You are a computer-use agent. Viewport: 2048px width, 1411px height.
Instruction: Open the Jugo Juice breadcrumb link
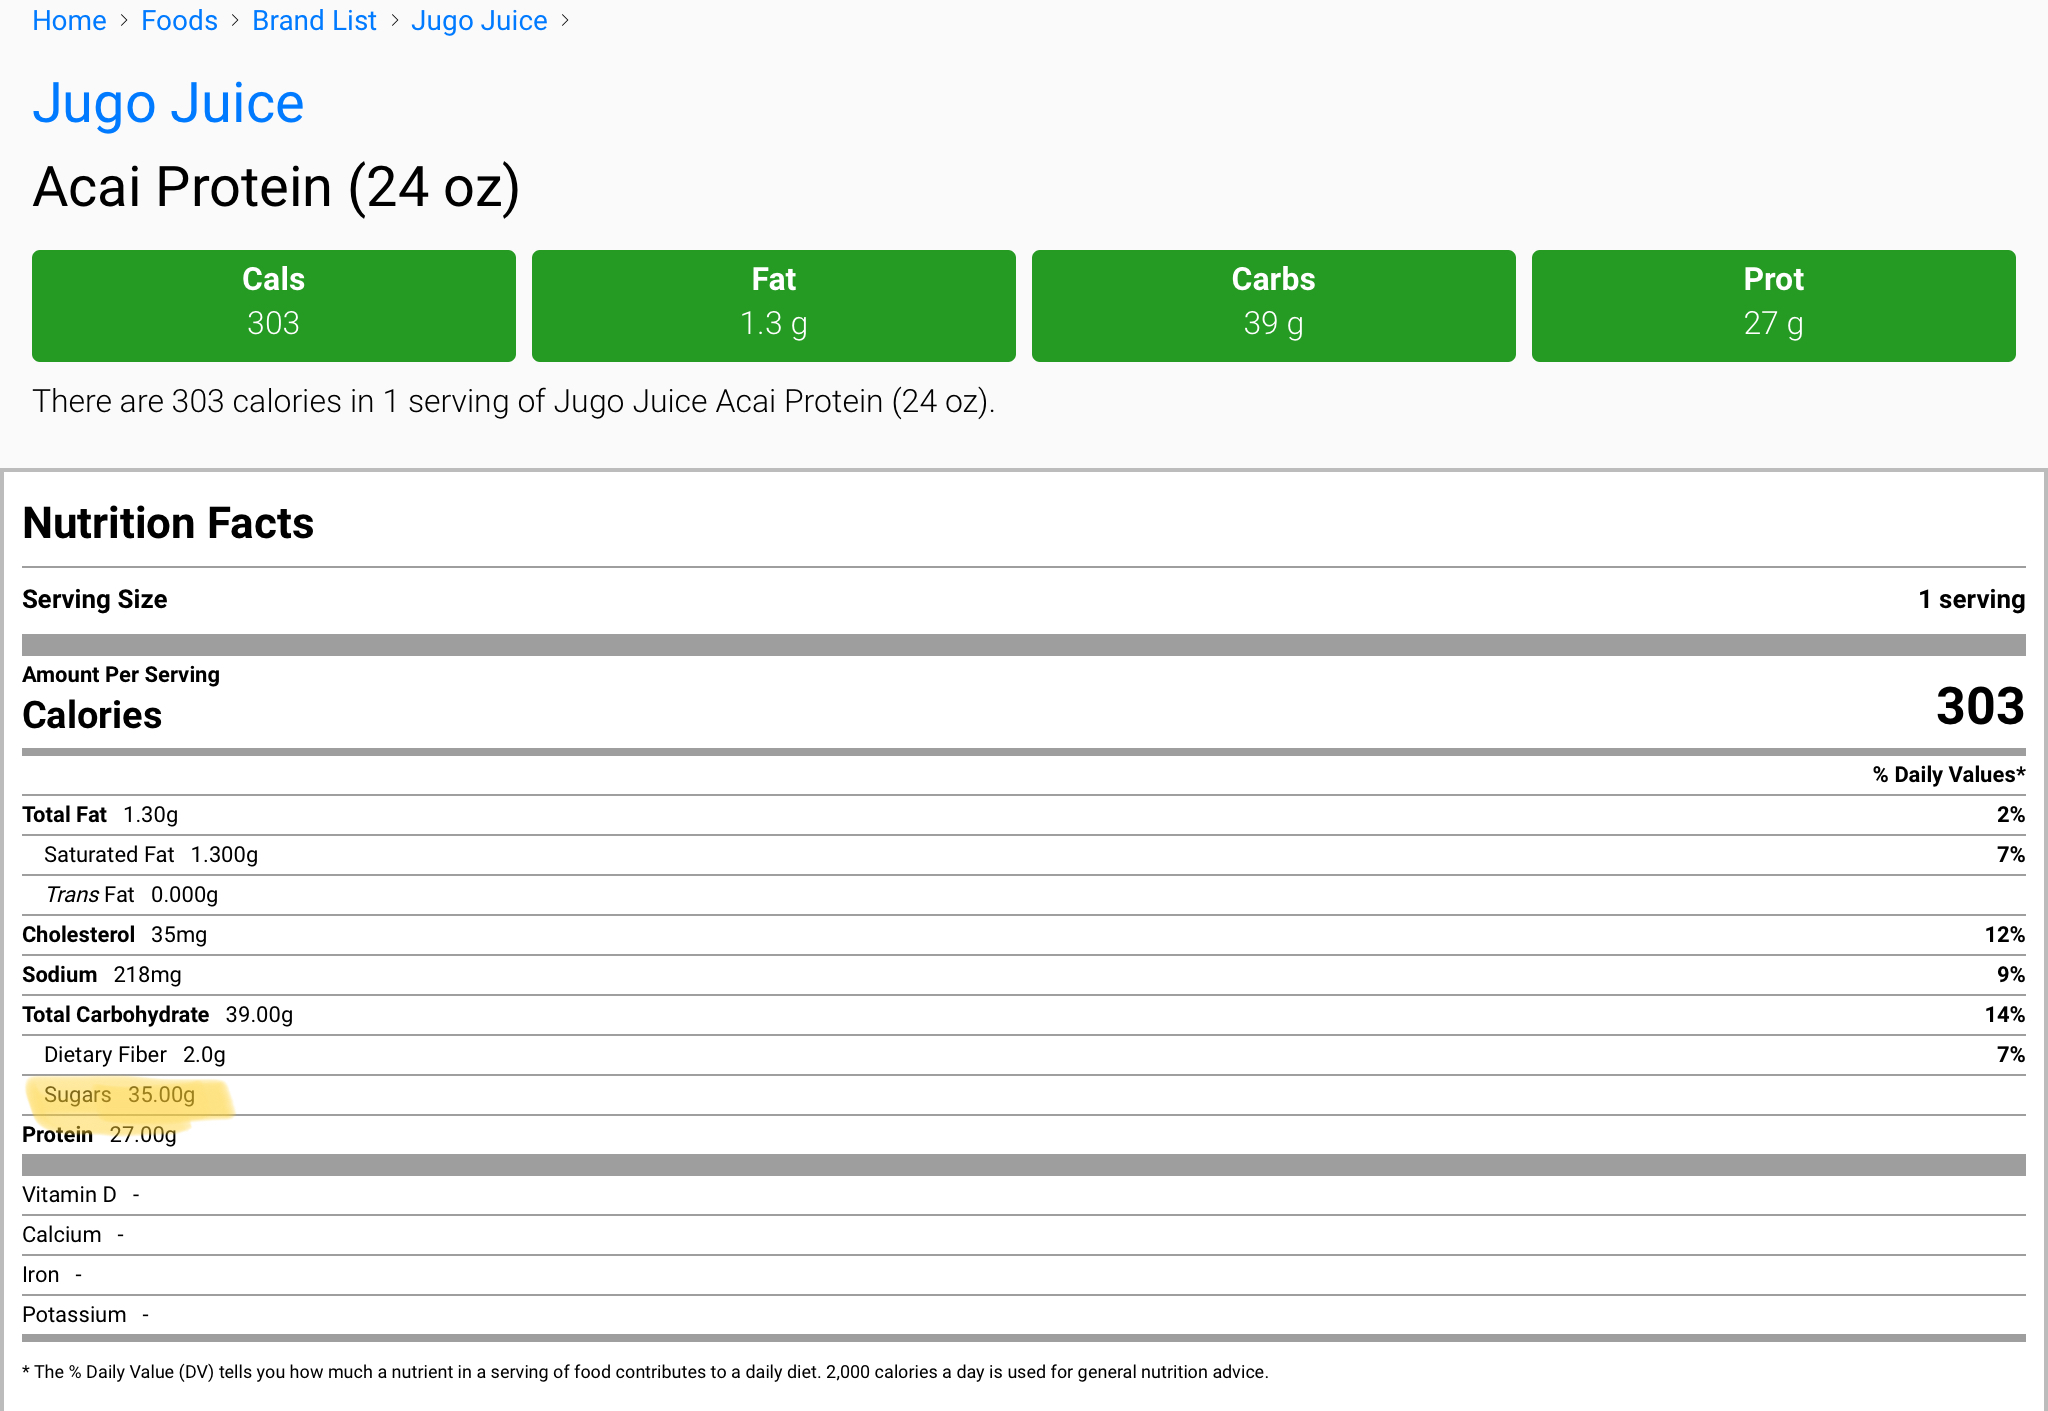click(x=479, y=20)
